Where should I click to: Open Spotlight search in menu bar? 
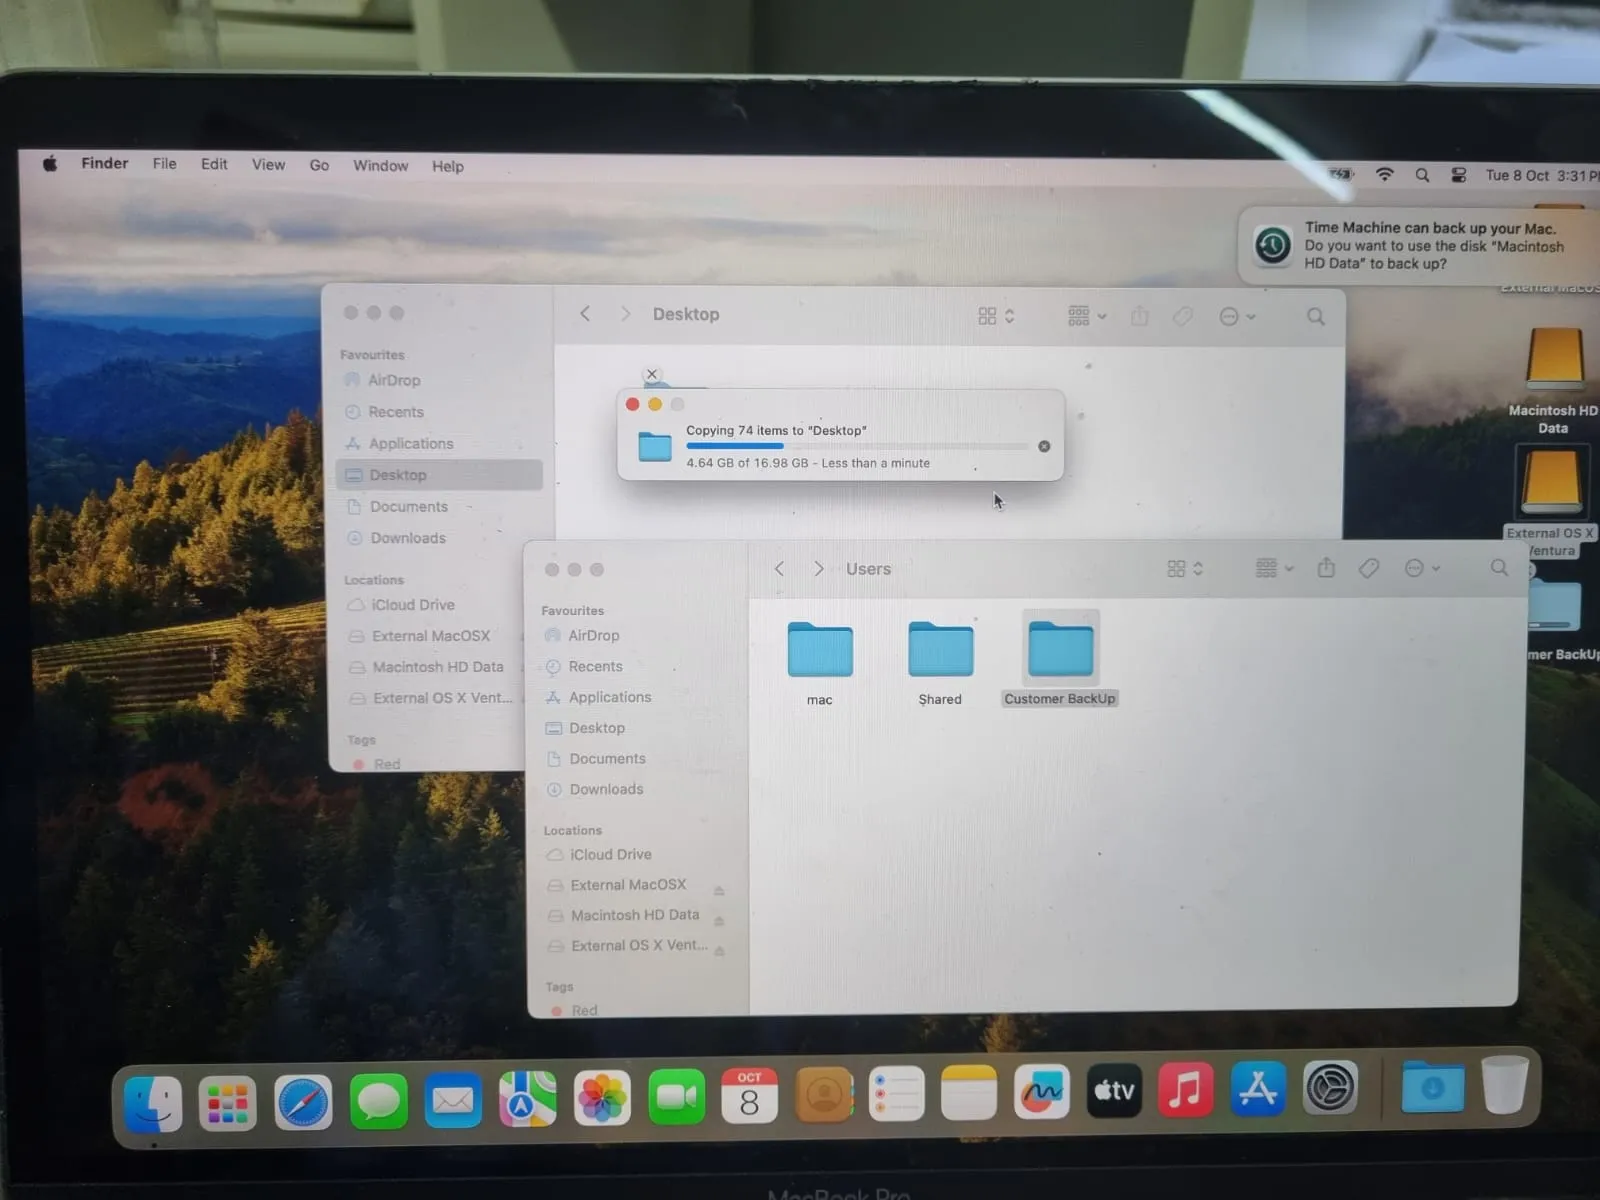1422,175
